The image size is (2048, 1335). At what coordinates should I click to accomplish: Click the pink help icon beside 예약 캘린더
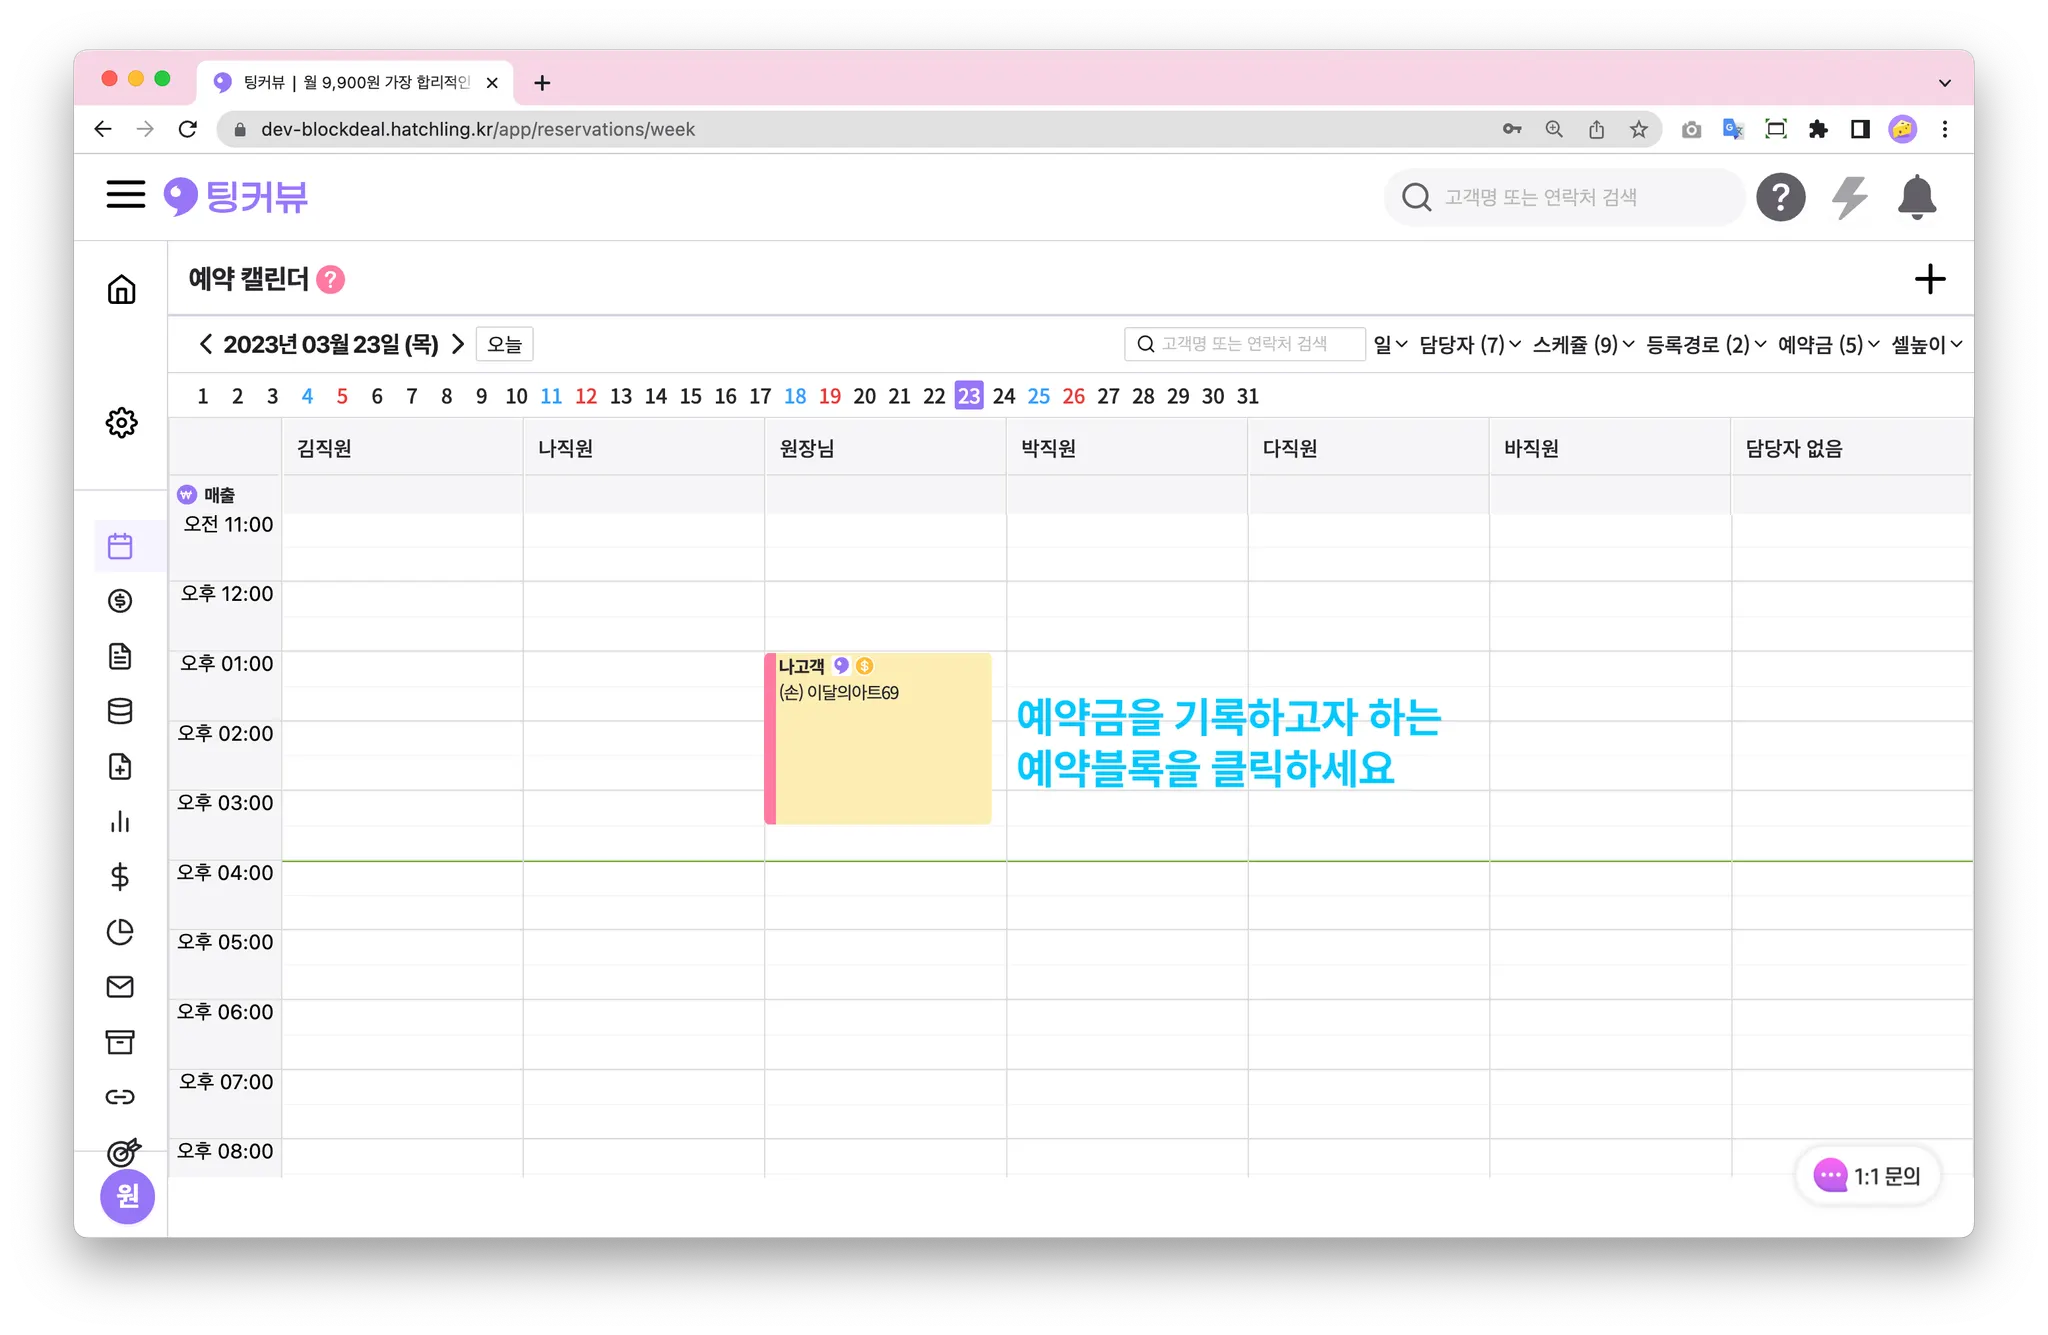pyautogui.click(x=331, y=280)
